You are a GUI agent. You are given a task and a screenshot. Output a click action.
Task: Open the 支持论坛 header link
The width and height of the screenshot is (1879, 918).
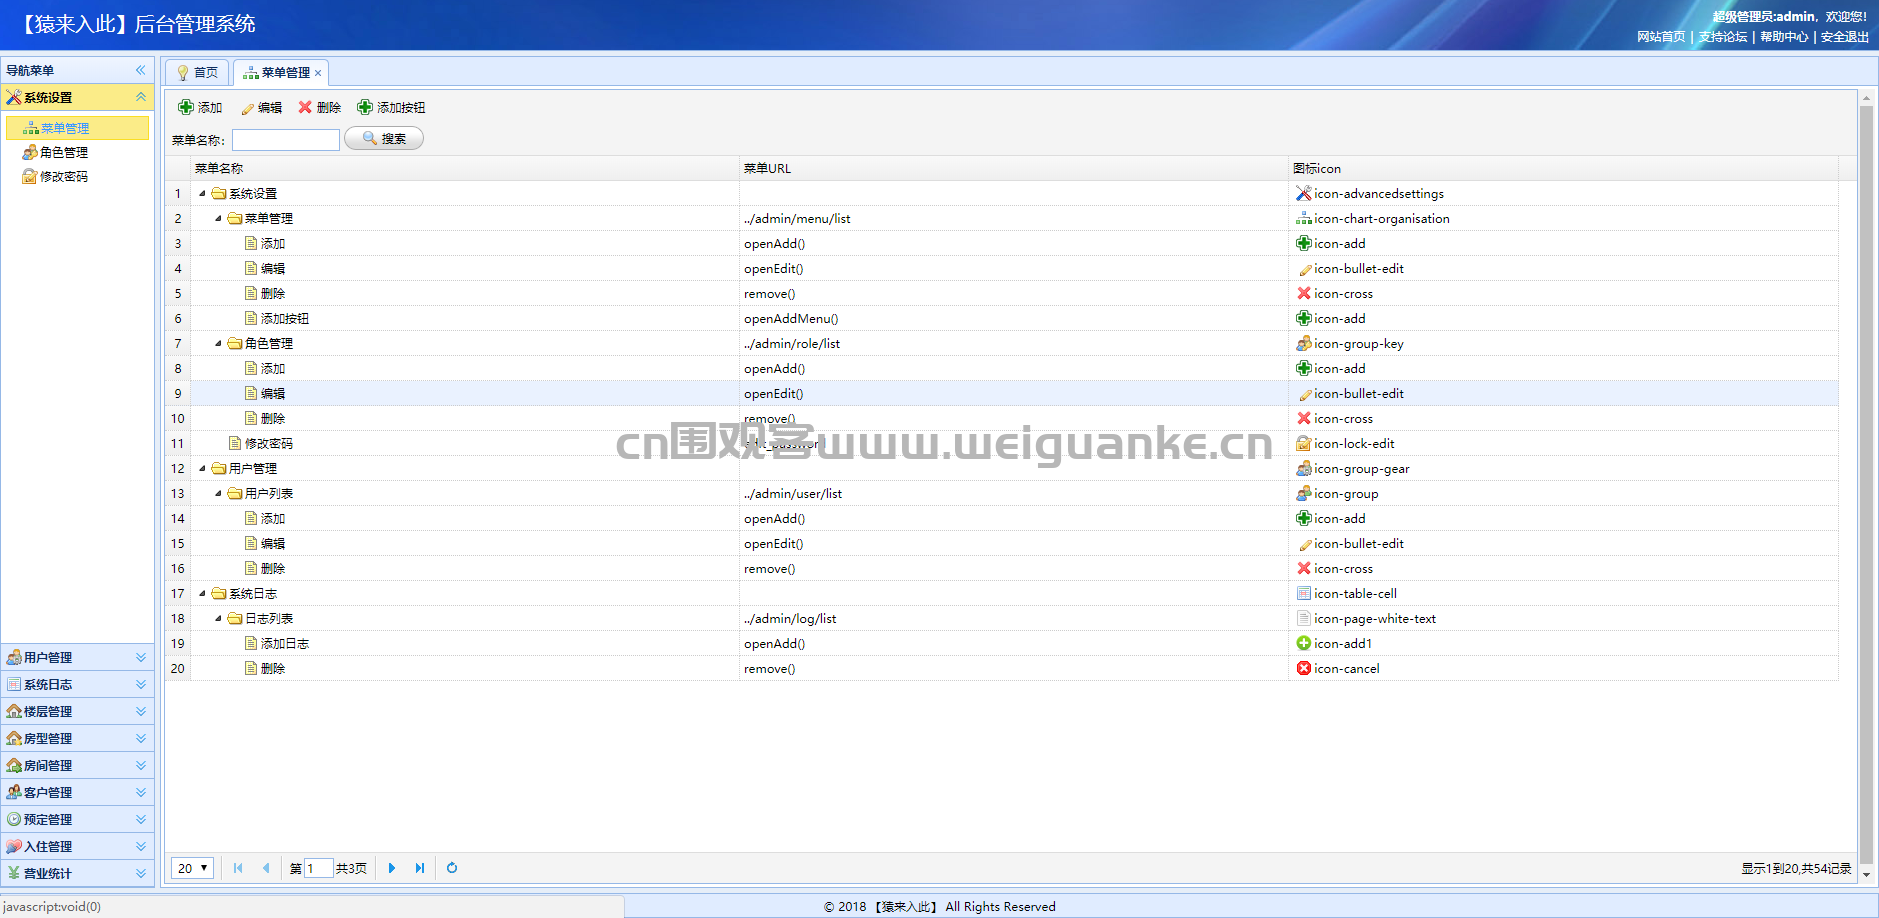(x=1723, y=37)
